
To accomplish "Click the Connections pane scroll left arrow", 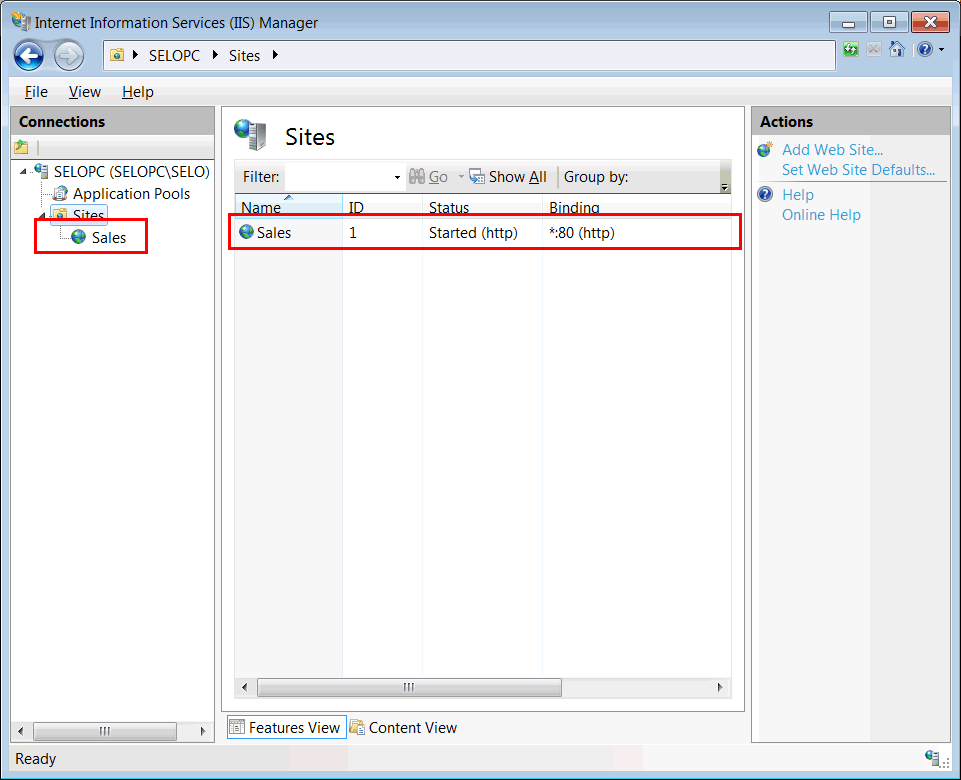I will click(21, 731).
